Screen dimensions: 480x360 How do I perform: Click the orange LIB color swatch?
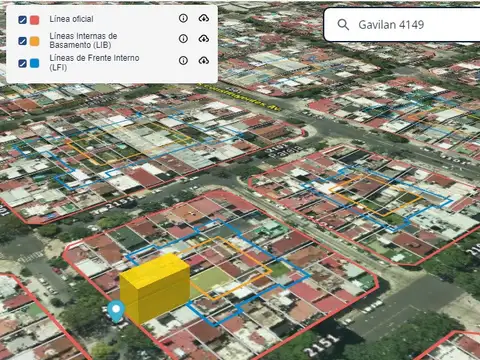click(34, 41)
